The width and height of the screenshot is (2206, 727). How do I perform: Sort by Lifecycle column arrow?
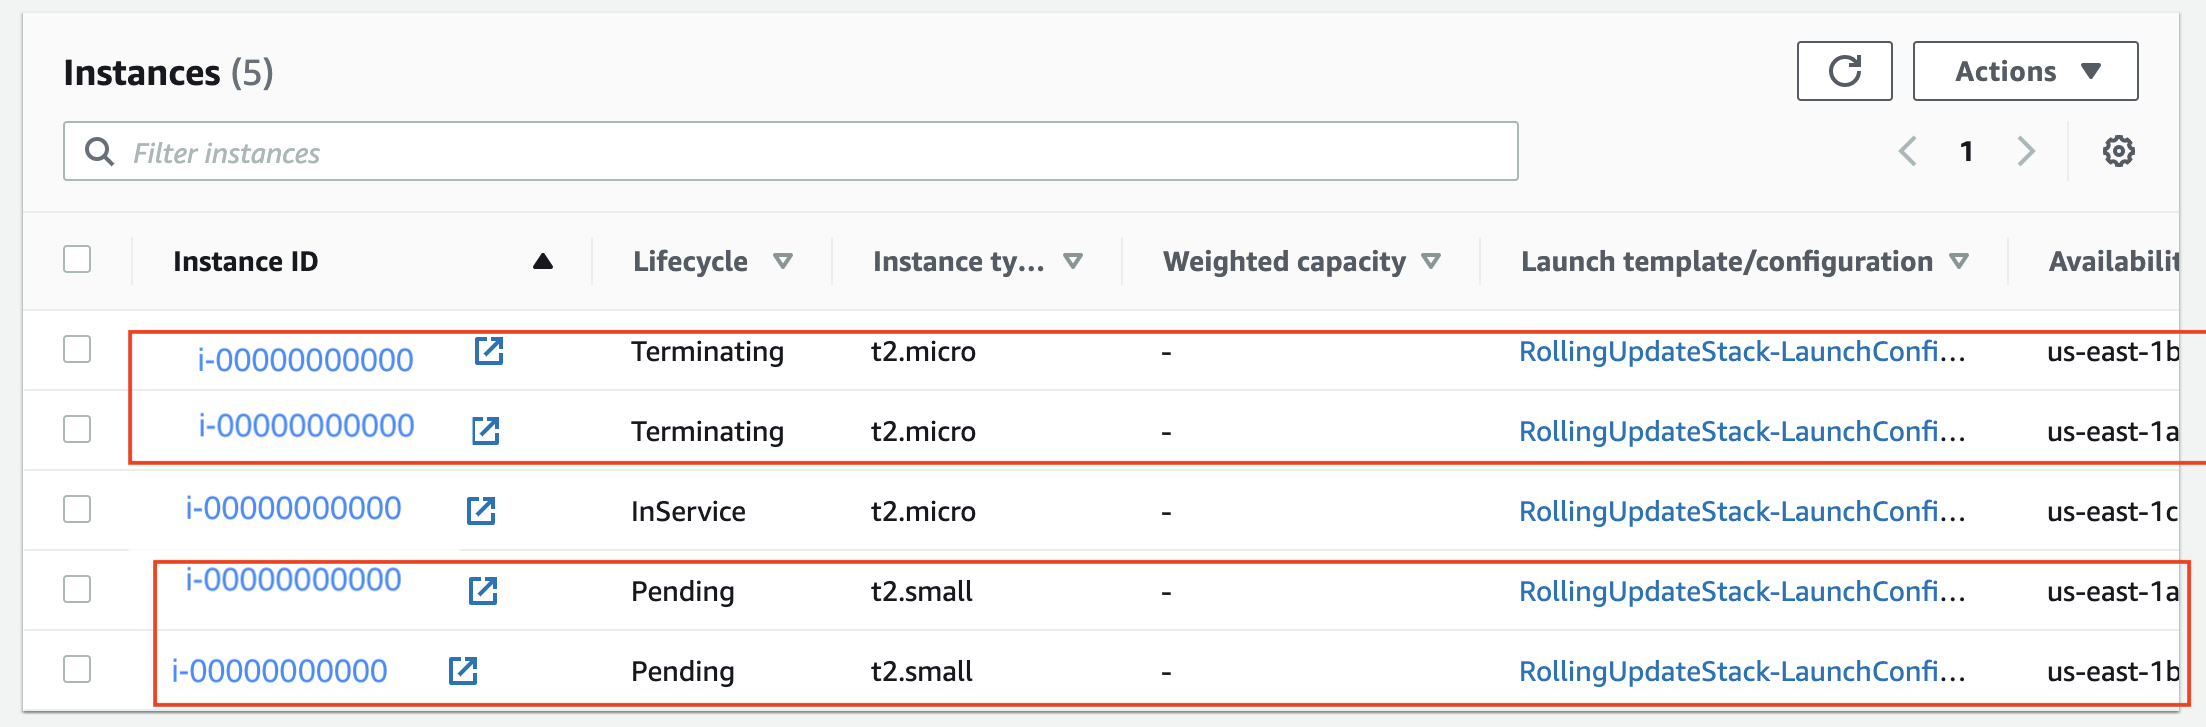[783, 261]
